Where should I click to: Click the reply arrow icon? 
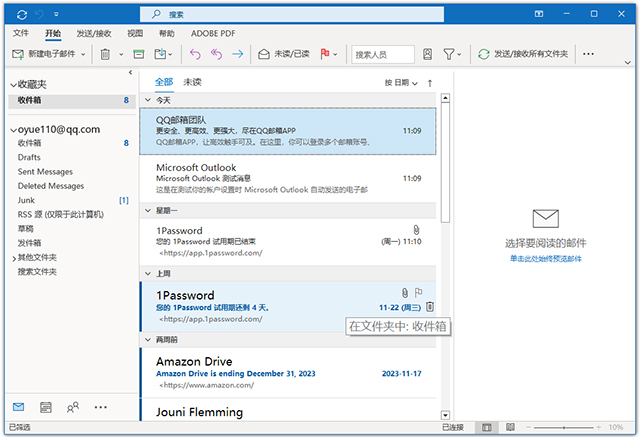(195, 54)
